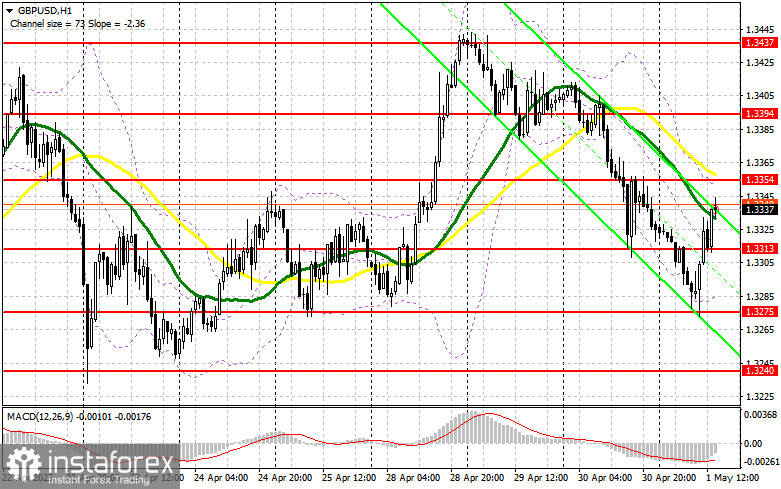Click the 1.3394 red level label
This screenshot has height=489, width=781.
pos(760,114)
